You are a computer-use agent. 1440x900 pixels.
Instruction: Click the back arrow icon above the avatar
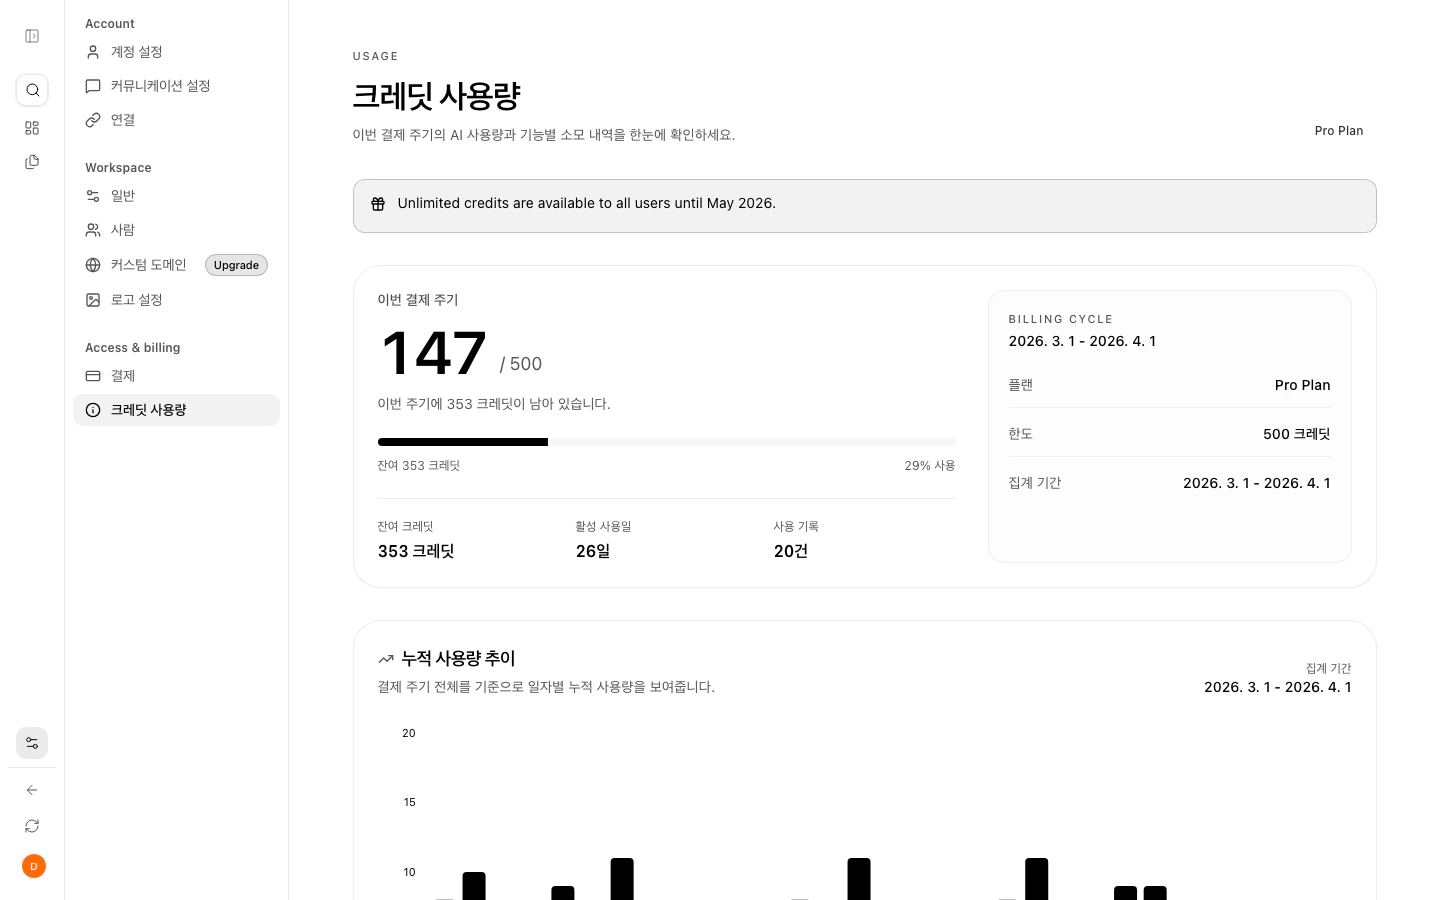pyautogui.click(x=32, y=790)
